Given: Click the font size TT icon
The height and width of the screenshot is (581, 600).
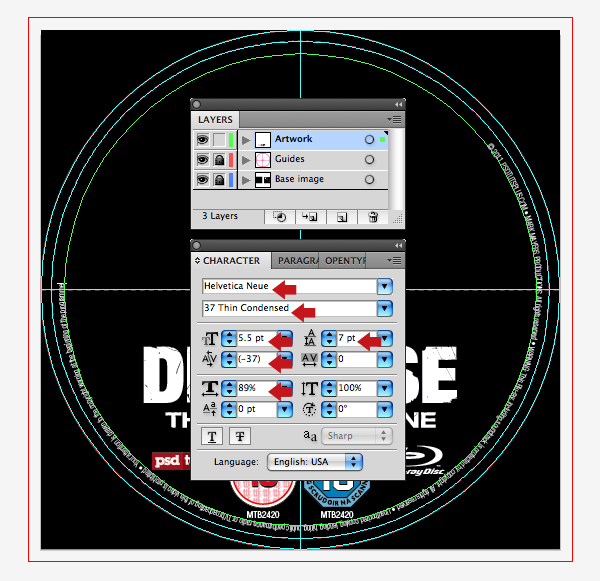Looking at the screenshot, I should tap(210, 339).
